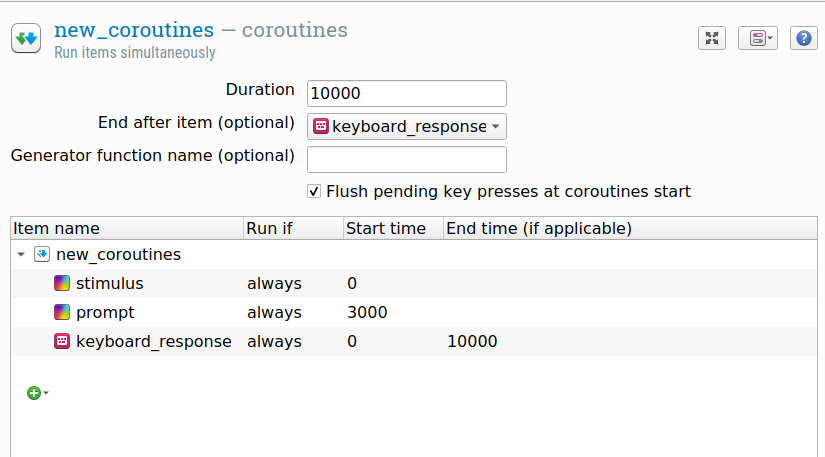Open the add item dropdown arrow
Screen dimensions: 825x457
click(46, 394)
